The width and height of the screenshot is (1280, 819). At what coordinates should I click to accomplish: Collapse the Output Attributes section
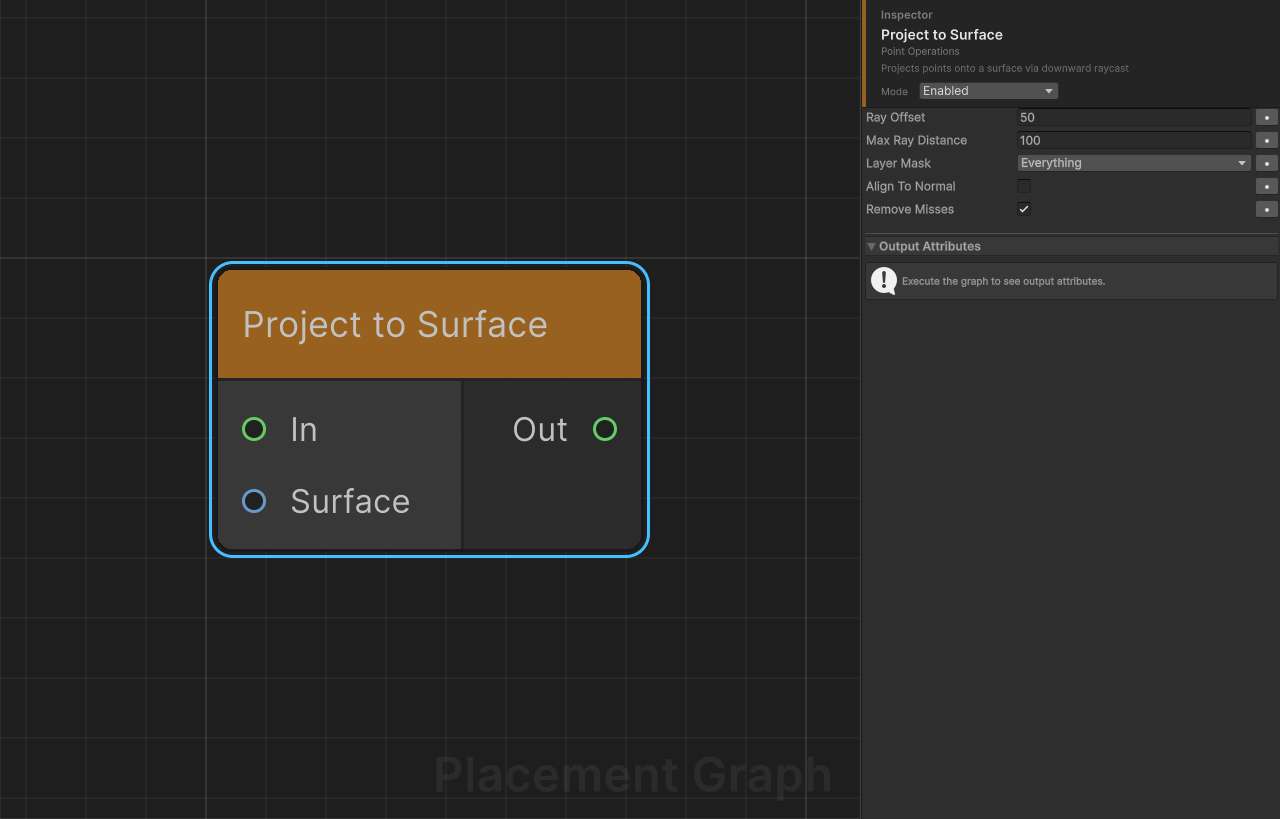(871, 246)
